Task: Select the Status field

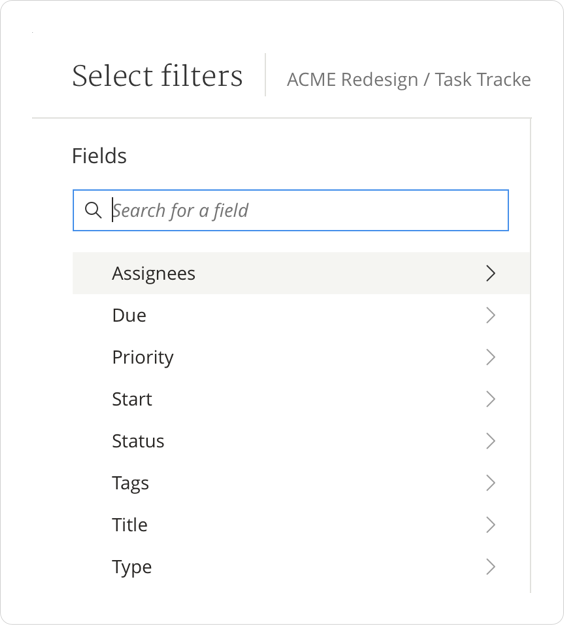Action: tap(301, 441)
